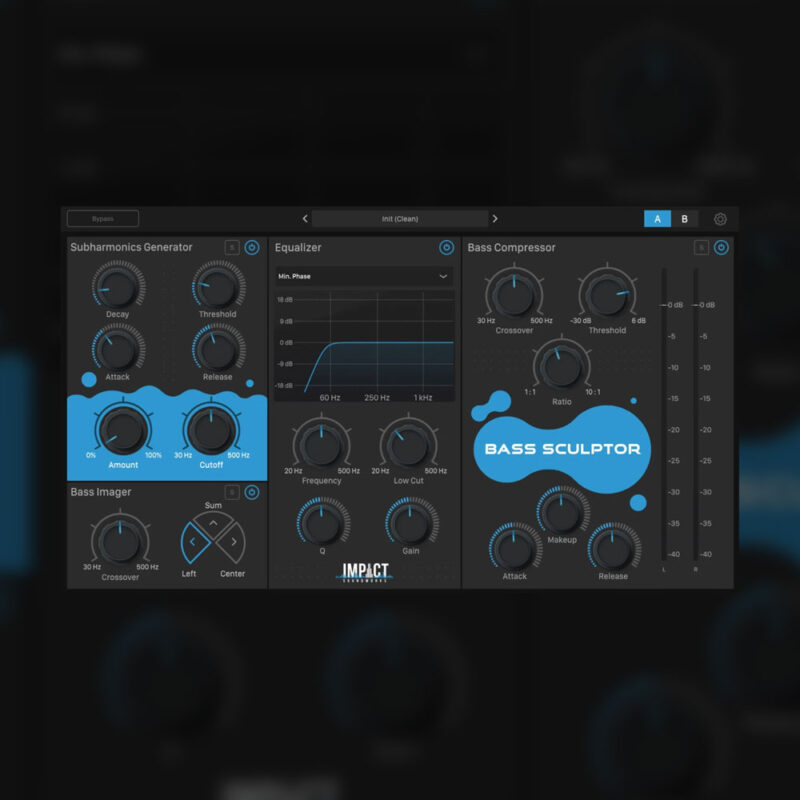The image size is (800, 800).
Task: Solo the Bass Imager section
Action: click(232, 492)
